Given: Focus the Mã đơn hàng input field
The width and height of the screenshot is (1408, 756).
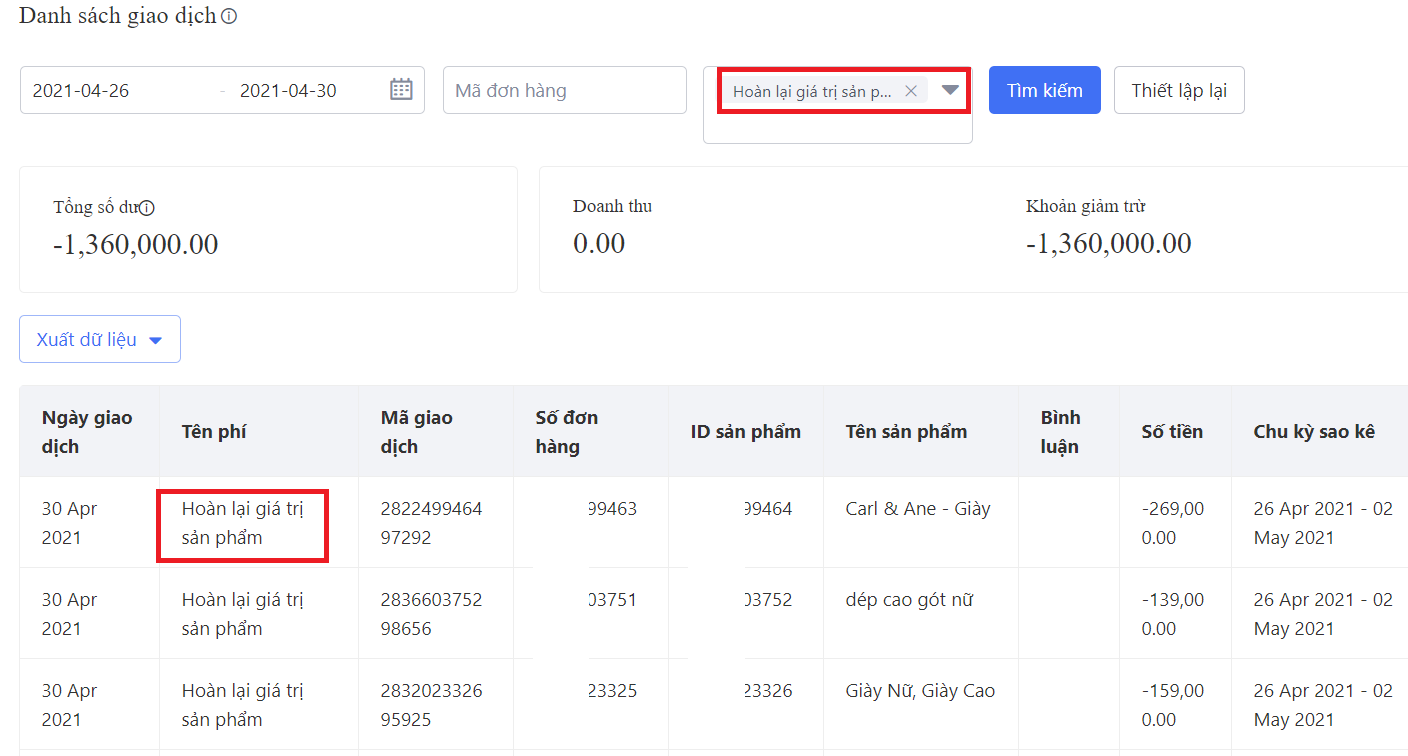Looking at the screenshot, I should click(564, 90).
